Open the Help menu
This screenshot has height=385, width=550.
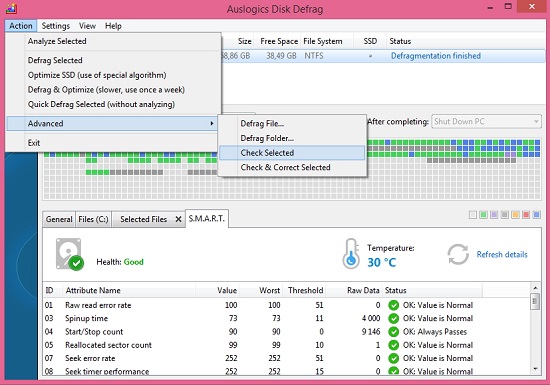(113, 26)
